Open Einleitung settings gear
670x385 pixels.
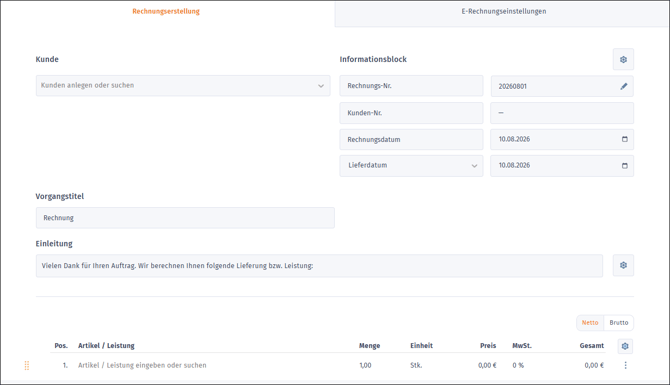coord(623,265)
